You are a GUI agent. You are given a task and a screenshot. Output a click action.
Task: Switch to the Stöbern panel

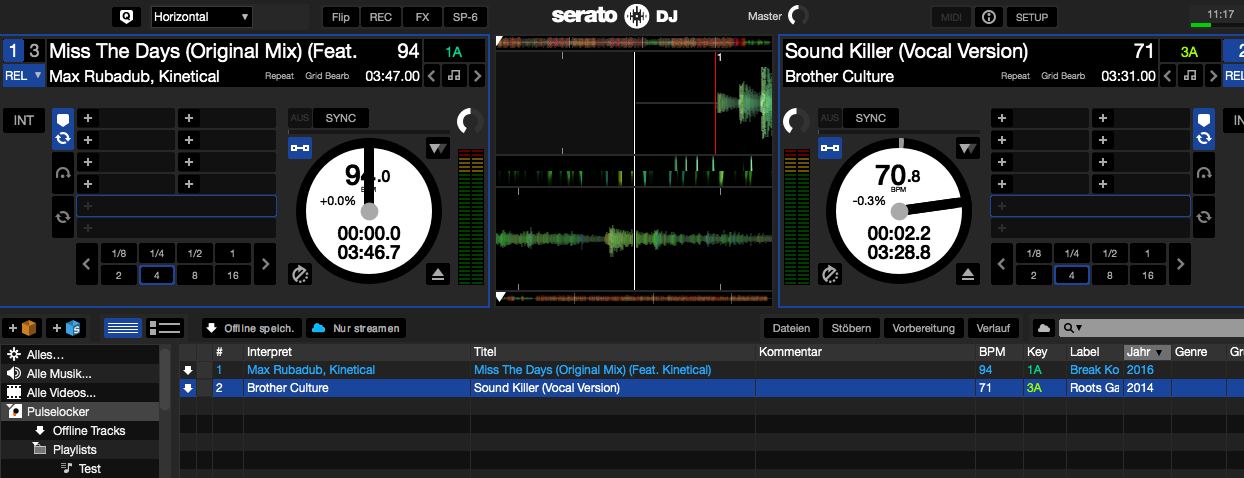click(x=853, y=328)
